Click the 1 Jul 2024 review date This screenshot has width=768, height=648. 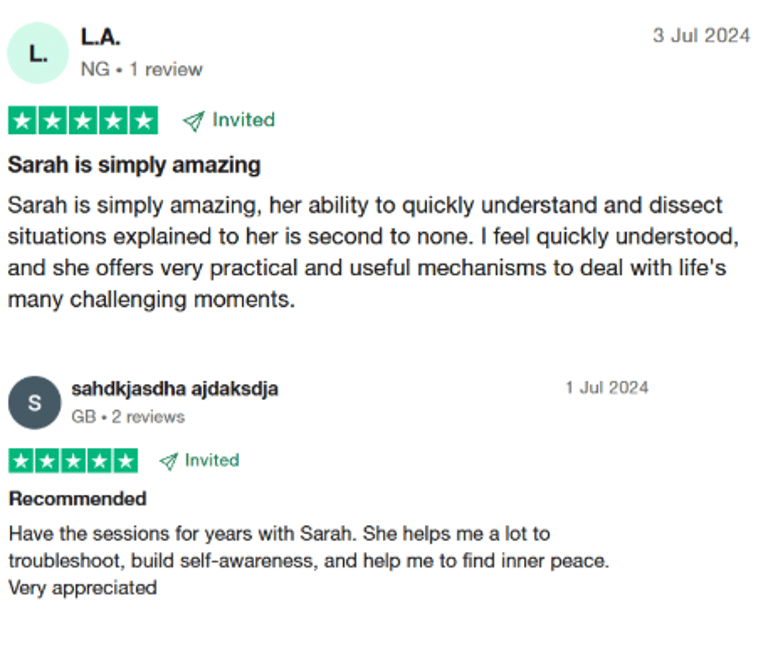click(x=607, y=387)
